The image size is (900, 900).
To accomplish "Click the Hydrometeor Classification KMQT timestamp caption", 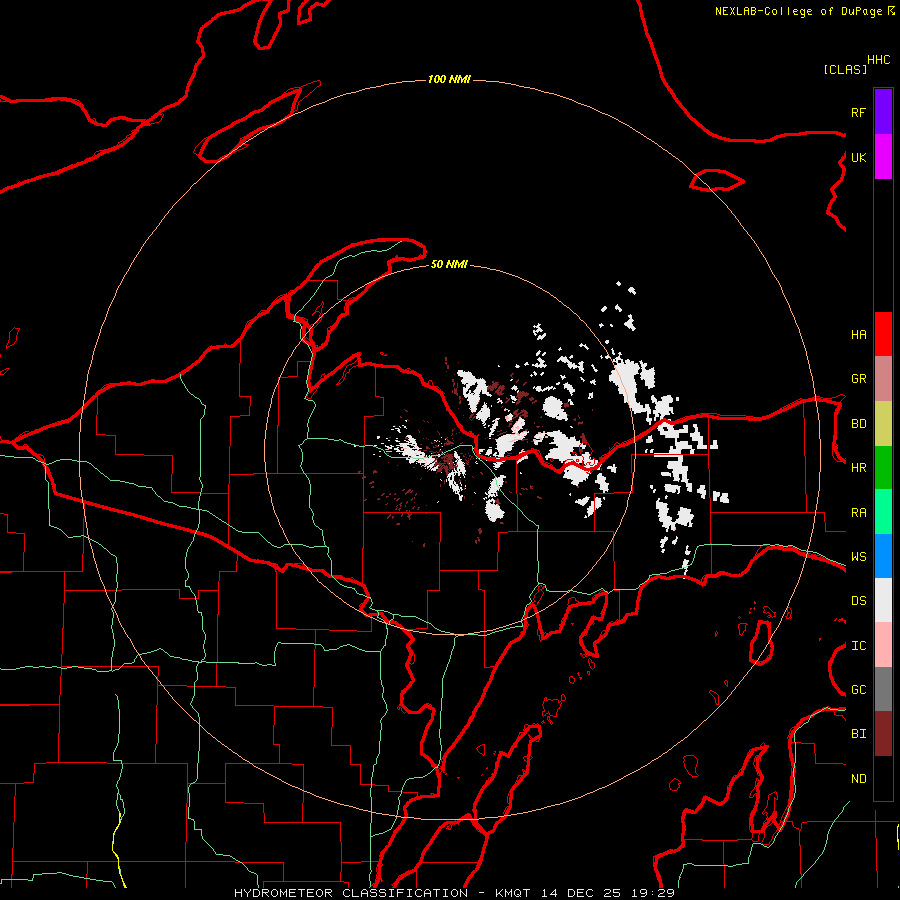I will 454,893.
